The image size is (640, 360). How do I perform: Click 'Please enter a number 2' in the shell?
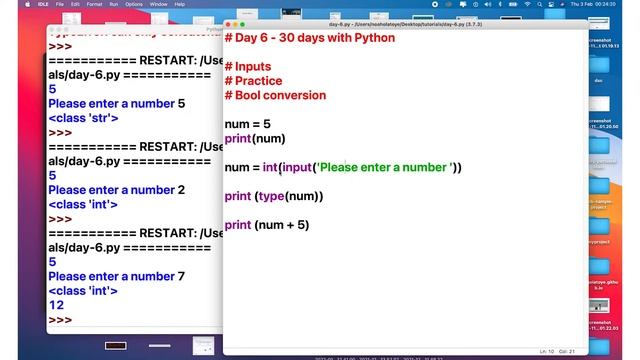116,190
